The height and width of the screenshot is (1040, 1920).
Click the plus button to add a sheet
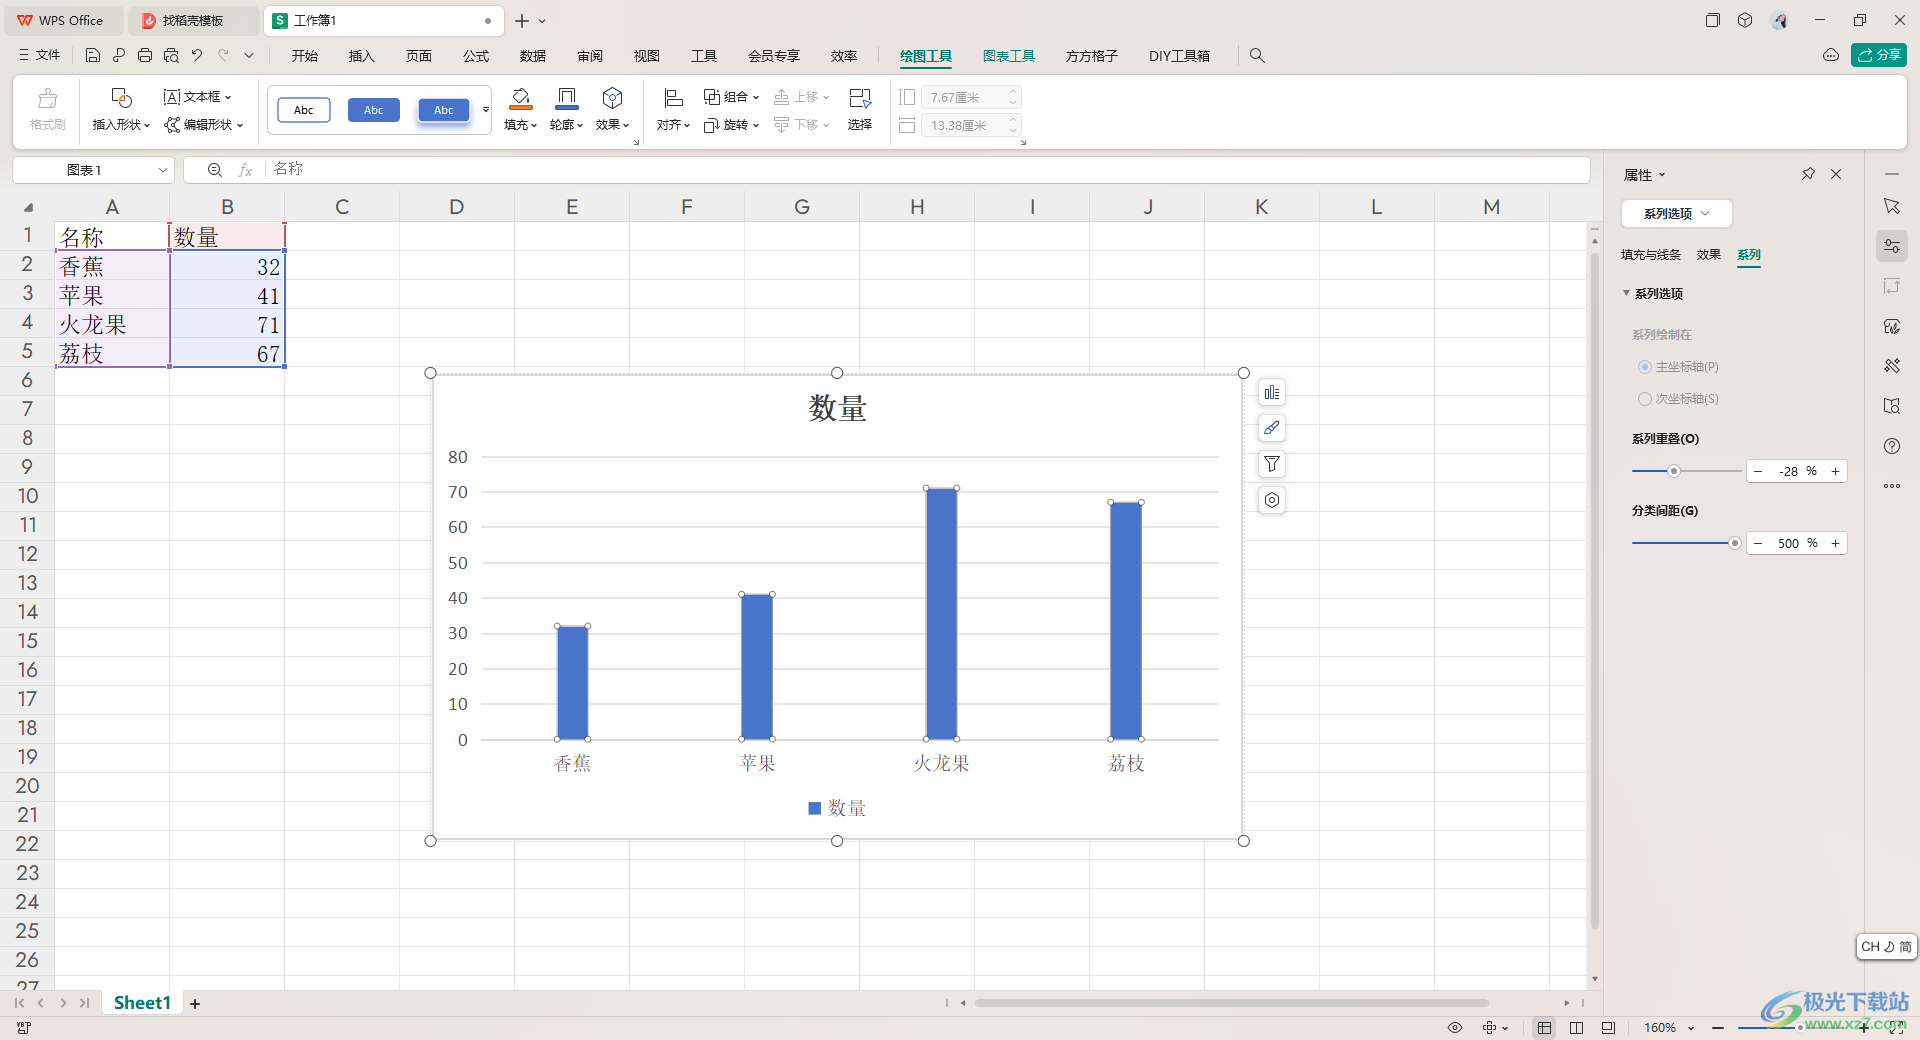(195, 1004)
